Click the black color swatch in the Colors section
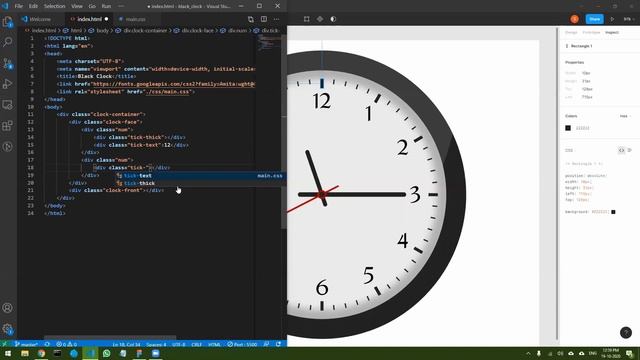Image resolution: width=640 pixels, height=360 pixels. point(568,128)
